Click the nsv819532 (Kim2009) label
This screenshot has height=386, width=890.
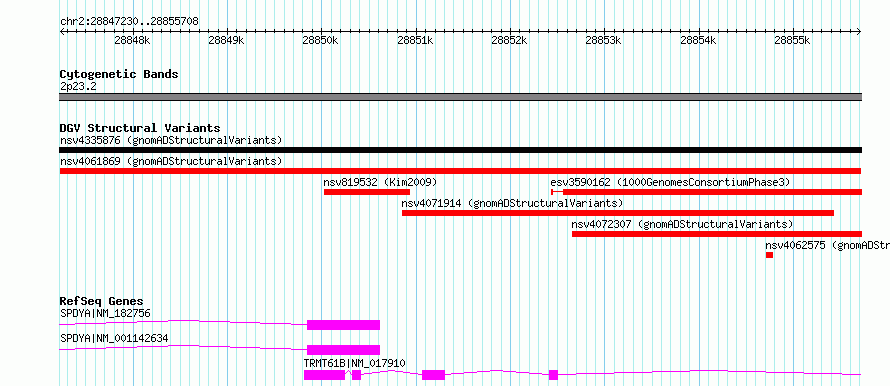(380, 182)
